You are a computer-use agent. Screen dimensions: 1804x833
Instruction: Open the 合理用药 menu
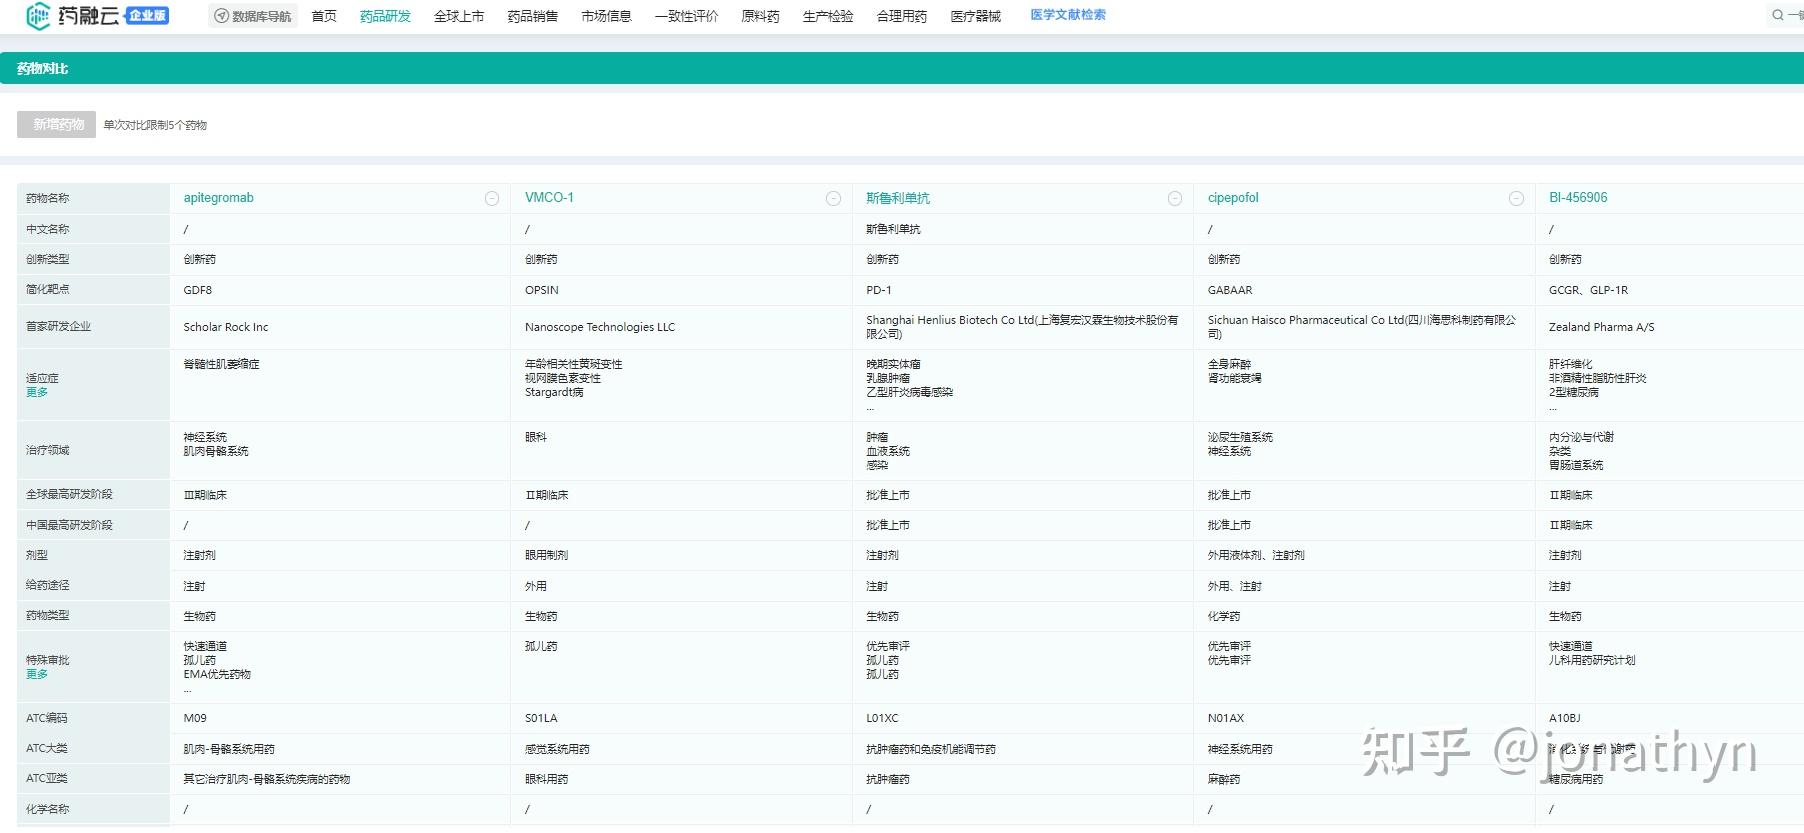click(x=902, y=16)
